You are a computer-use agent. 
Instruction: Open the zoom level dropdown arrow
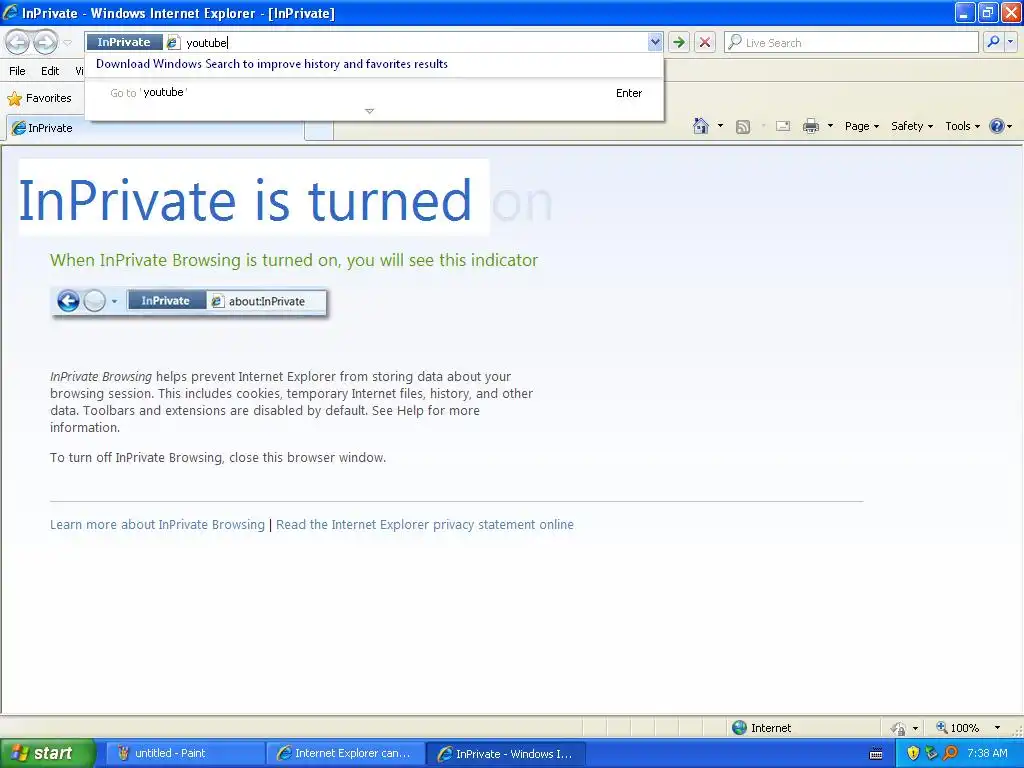click(x=997, y=728)
